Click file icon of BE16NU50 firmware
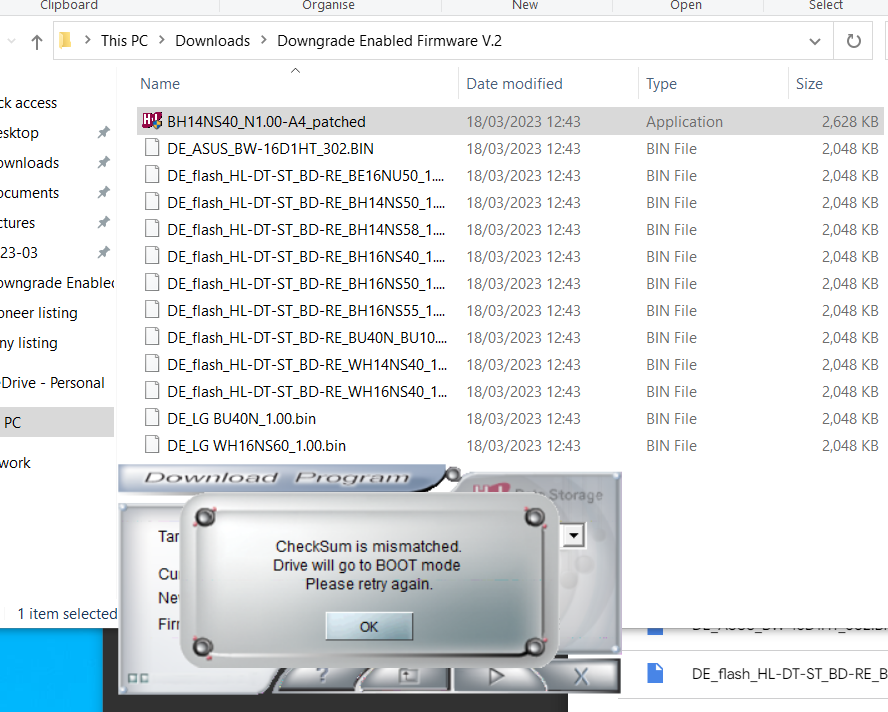Image resolution: width=888 pixels, height=712 pixels. point(152,175)
